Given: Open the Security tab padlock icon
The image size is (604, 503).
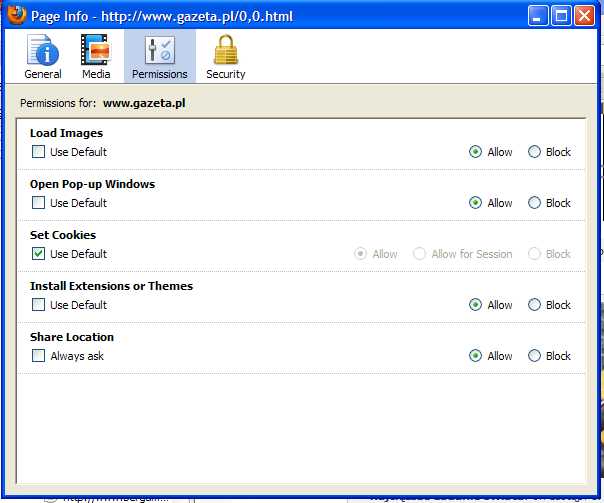Looking at the screenshot, I should 226,50.
